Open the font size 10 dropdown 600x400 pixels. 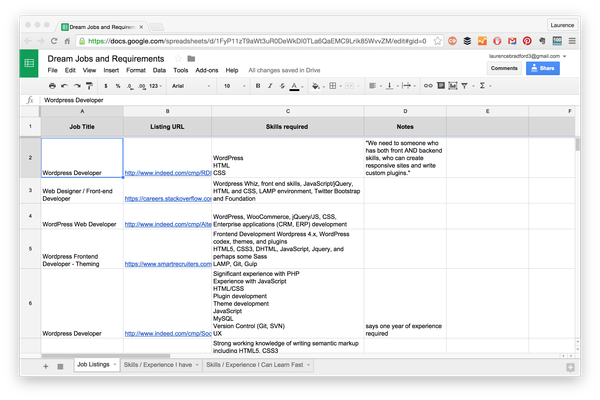point(234,86)
